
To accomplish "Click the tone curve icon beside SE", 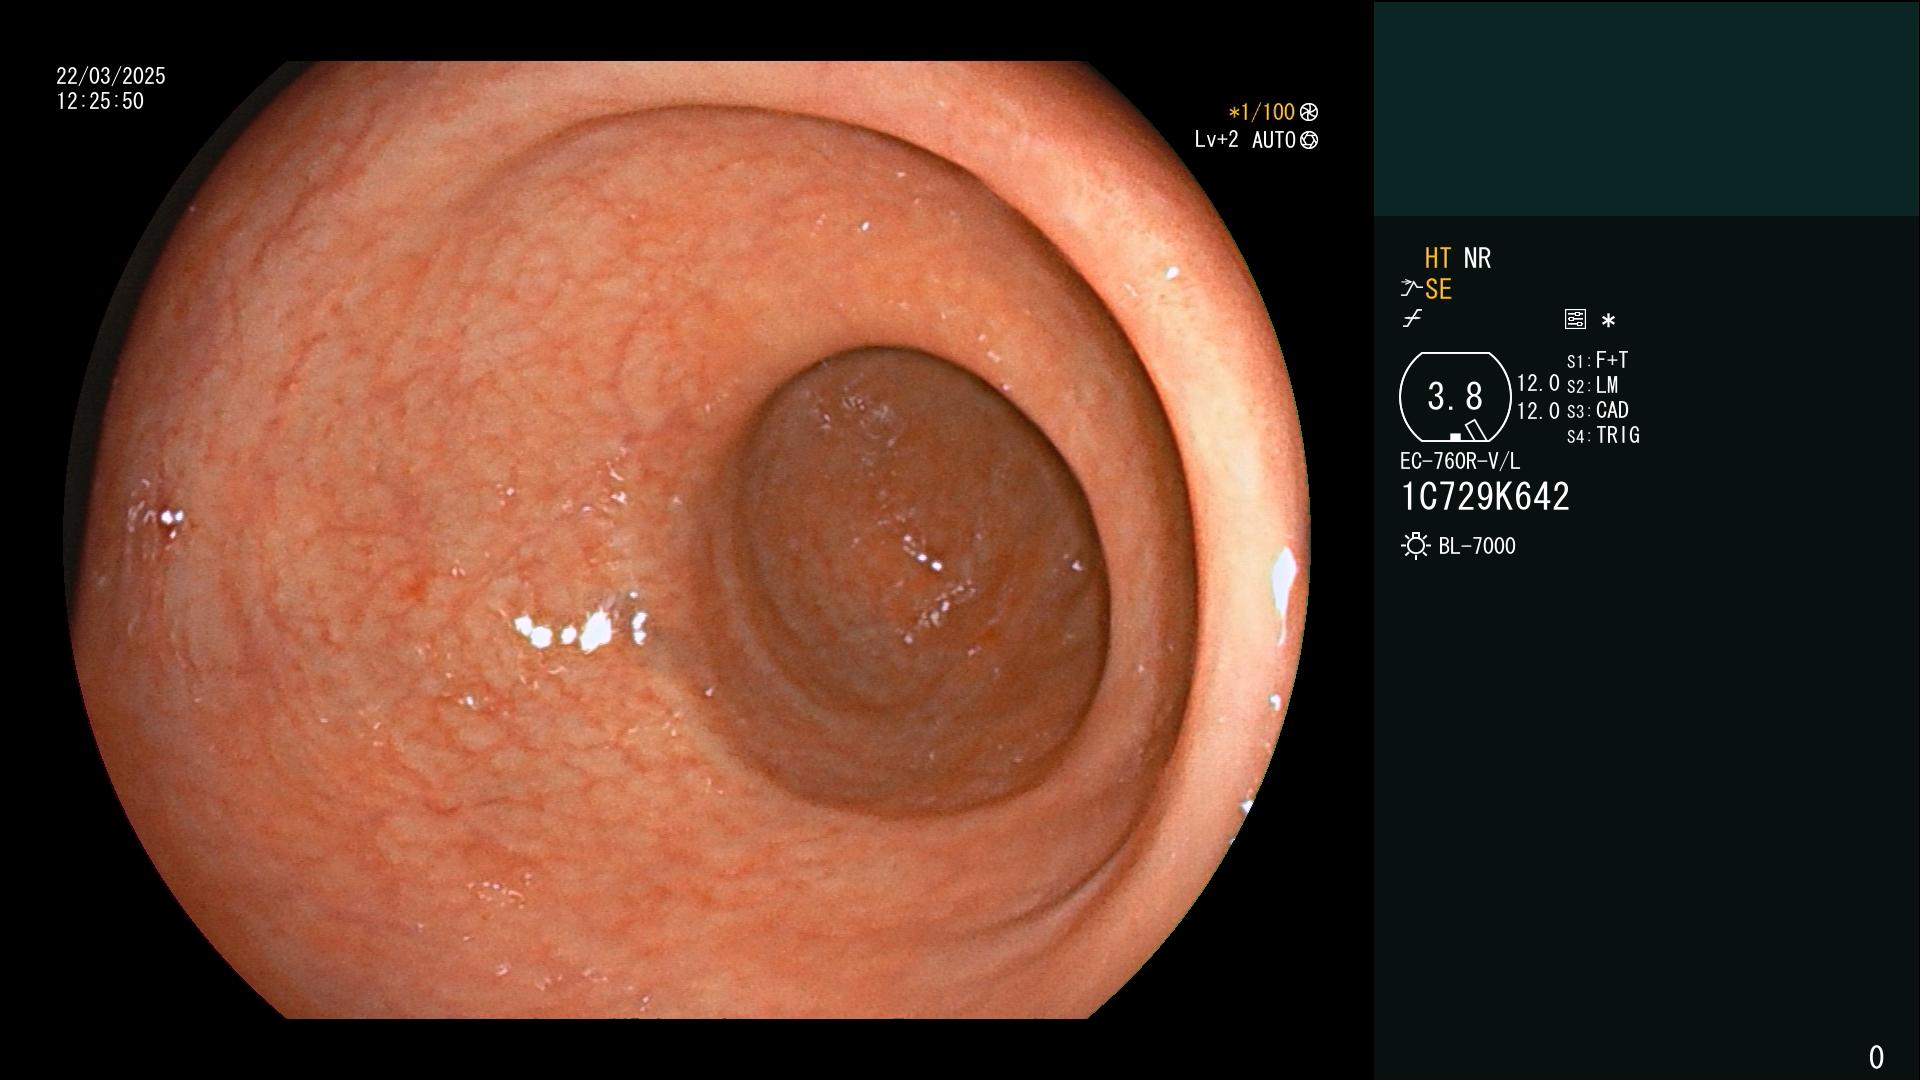I will pos(1411,289).
